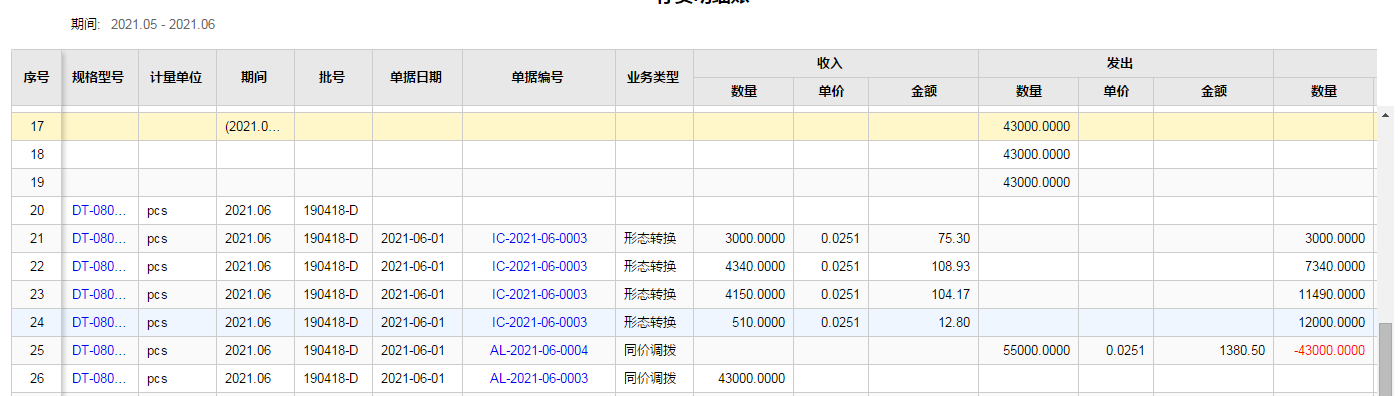Click the quantity 4340.0000

click(755, 267)
